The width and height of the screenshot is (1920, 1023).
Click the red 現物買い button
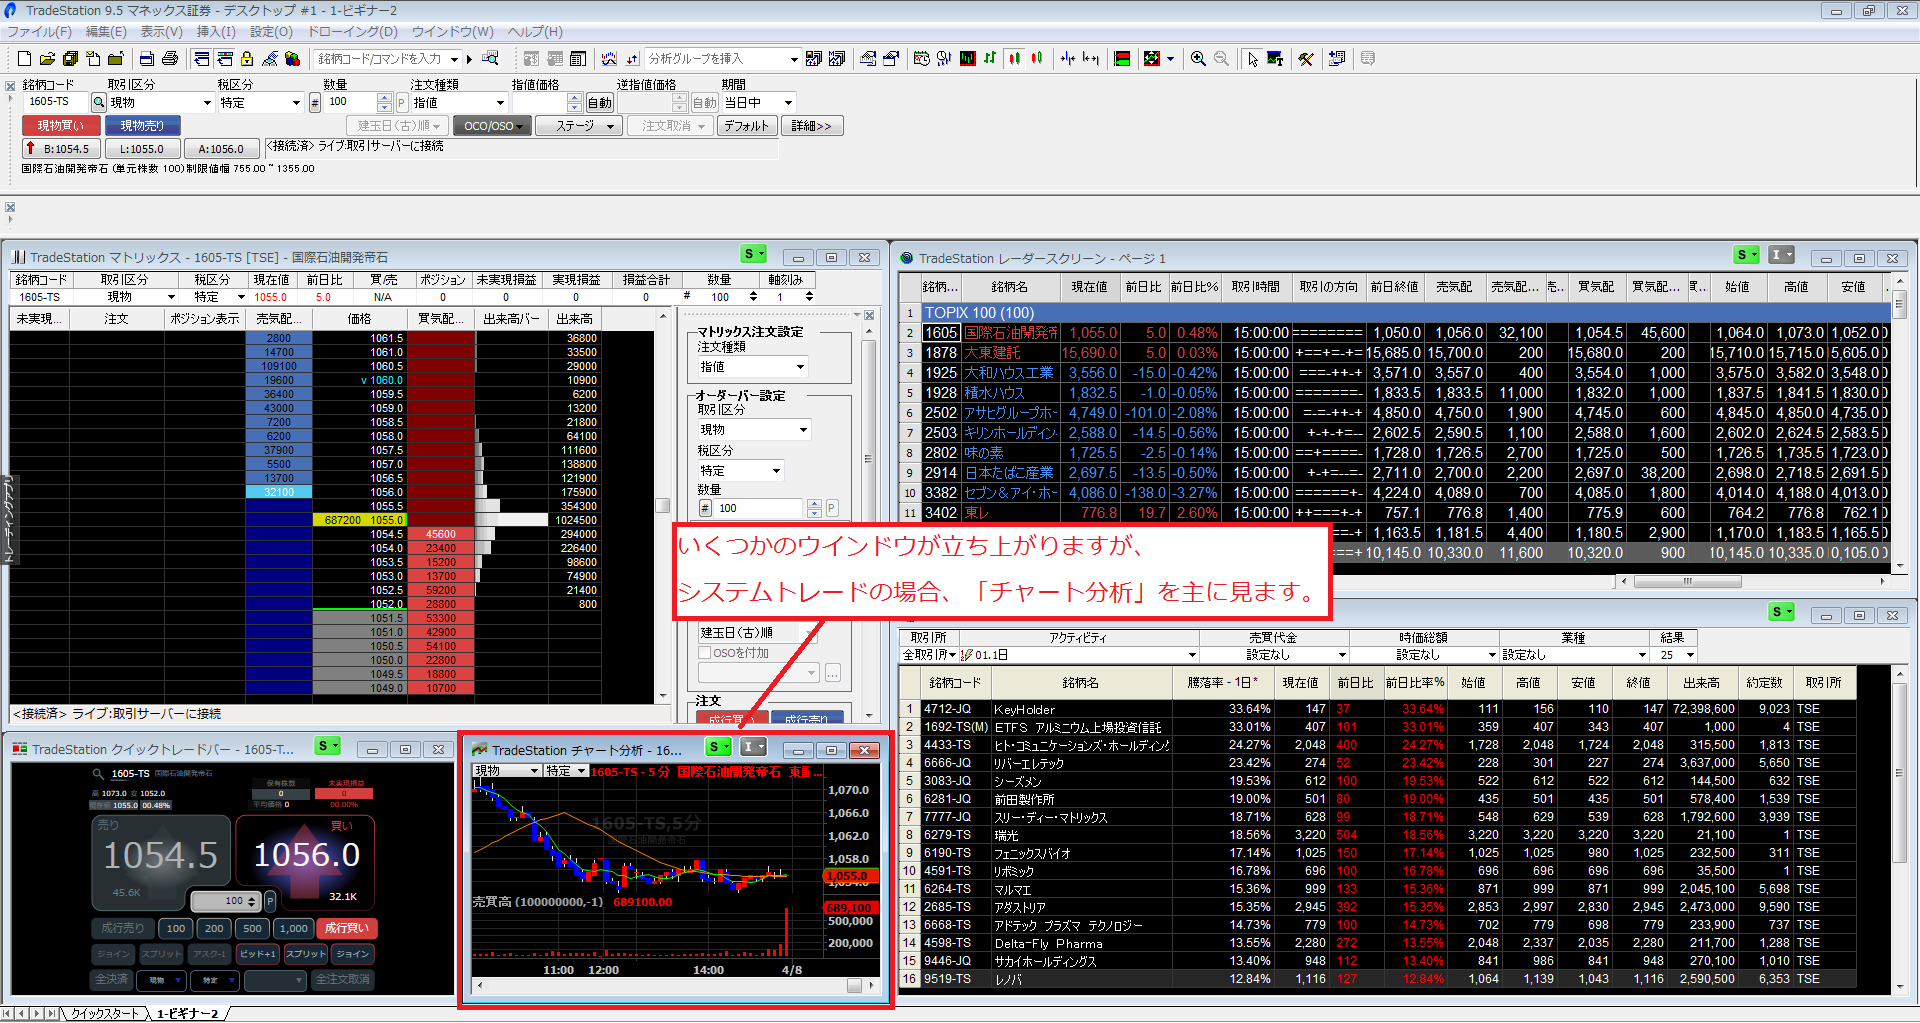point(61,126)
